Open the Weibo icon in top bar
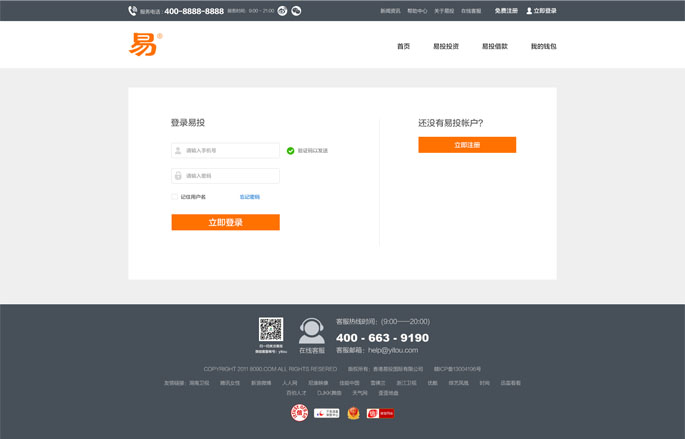This screenshot has width=685, height=439. click(282, 11)
